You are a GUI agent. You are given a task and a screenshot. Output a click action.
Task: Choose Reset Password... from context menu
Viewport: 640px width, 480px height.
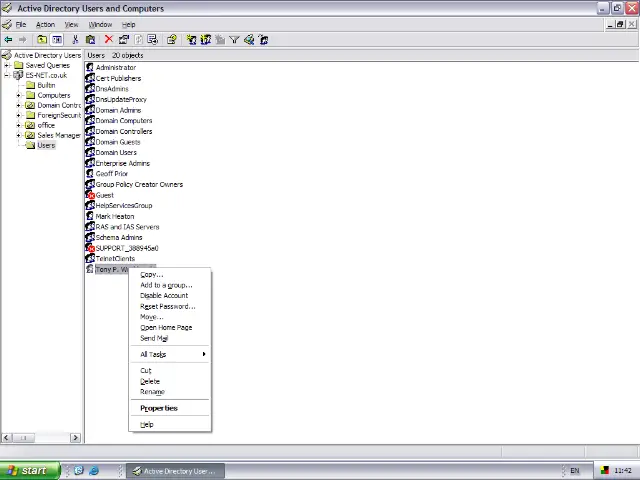[x=170, y=306]
